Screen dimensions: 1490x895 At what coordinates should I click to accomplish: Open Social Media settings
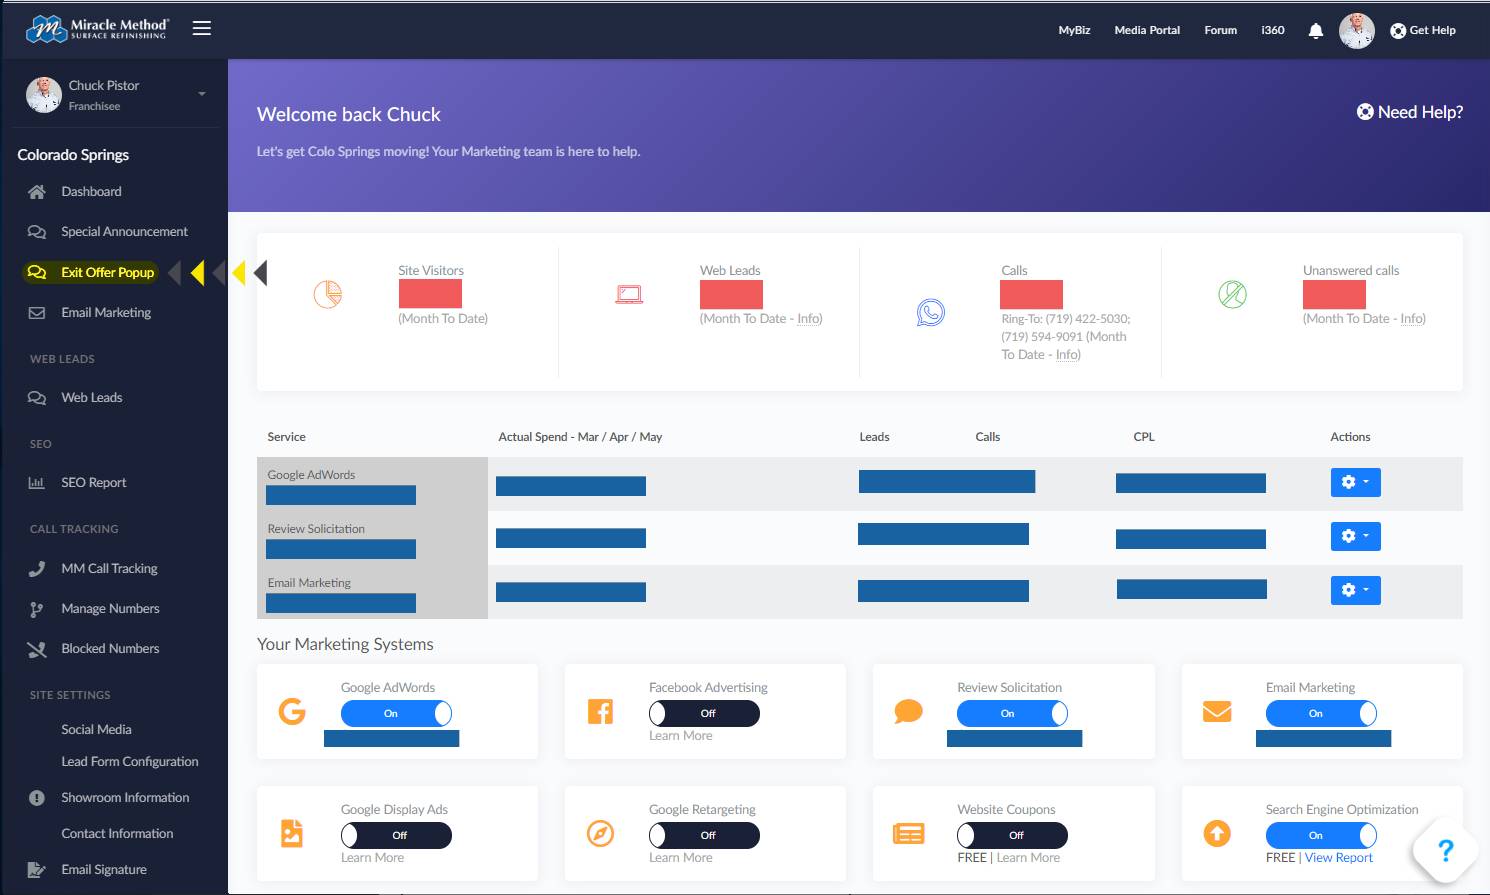tap(96, 730)
